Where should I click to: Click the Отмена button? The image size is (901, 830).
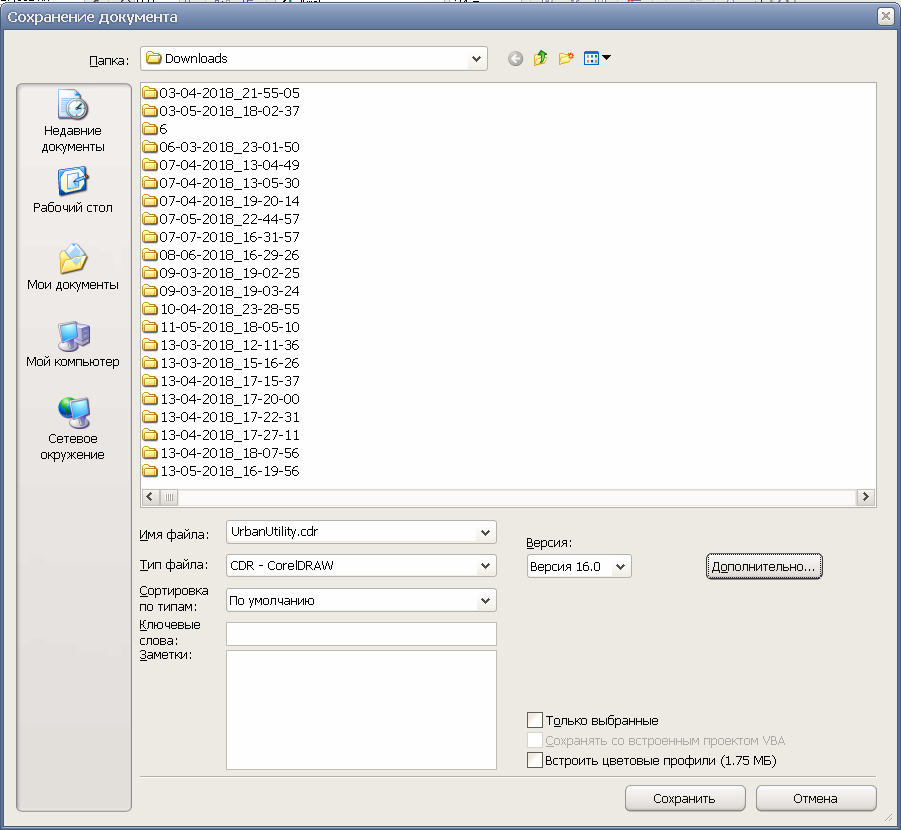click(816, 798)
